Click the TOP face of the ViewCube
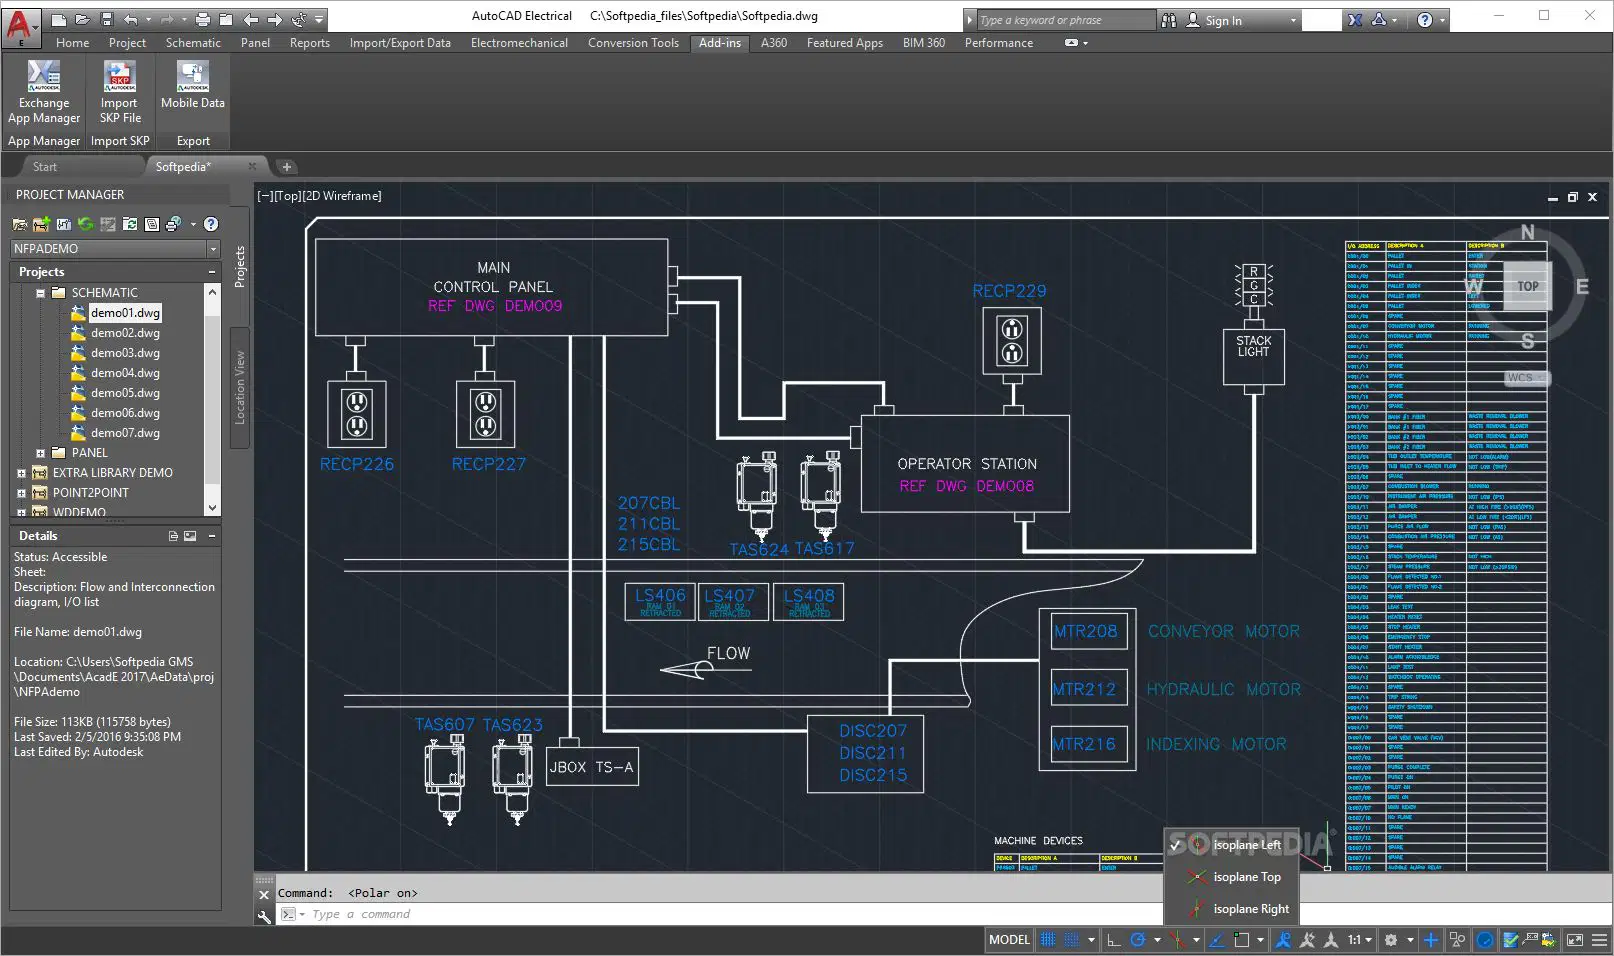 [x=1528, y=287]
